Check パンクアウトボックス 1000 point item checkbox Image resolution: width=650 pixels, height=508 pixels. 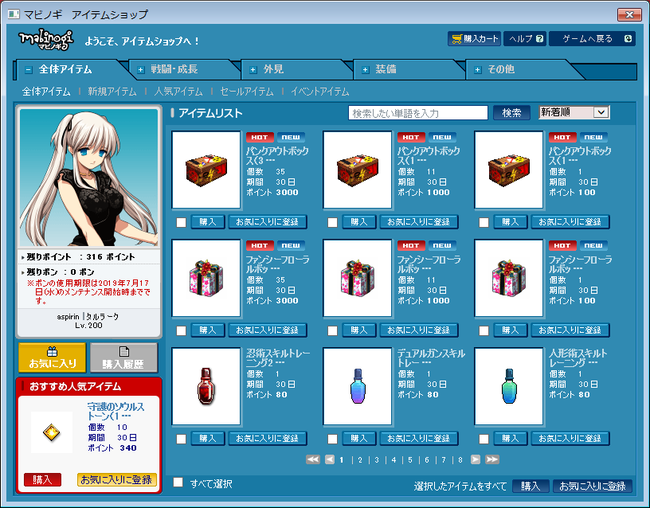click(x=332, y=222)
